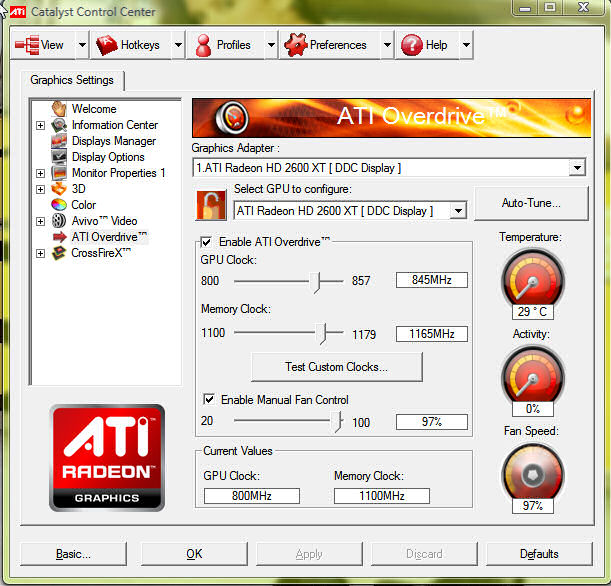Select Displays Manager in the tree
The height and width of the screenshot is (586, 611).
(114, 141)
